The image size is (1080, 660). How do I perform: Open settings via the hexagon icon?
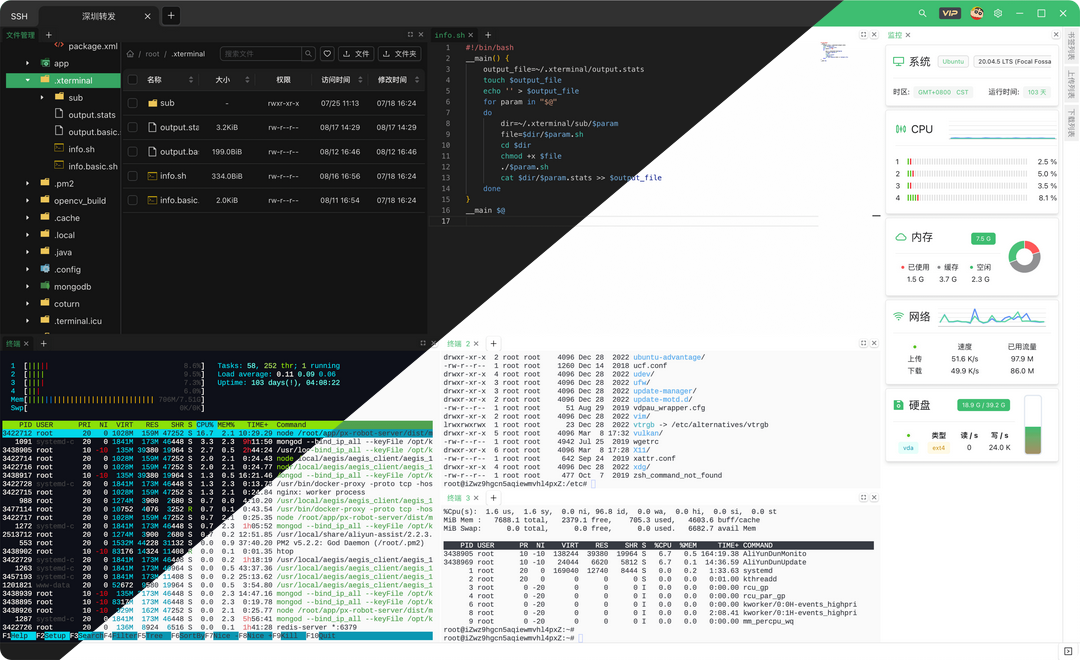997,13
